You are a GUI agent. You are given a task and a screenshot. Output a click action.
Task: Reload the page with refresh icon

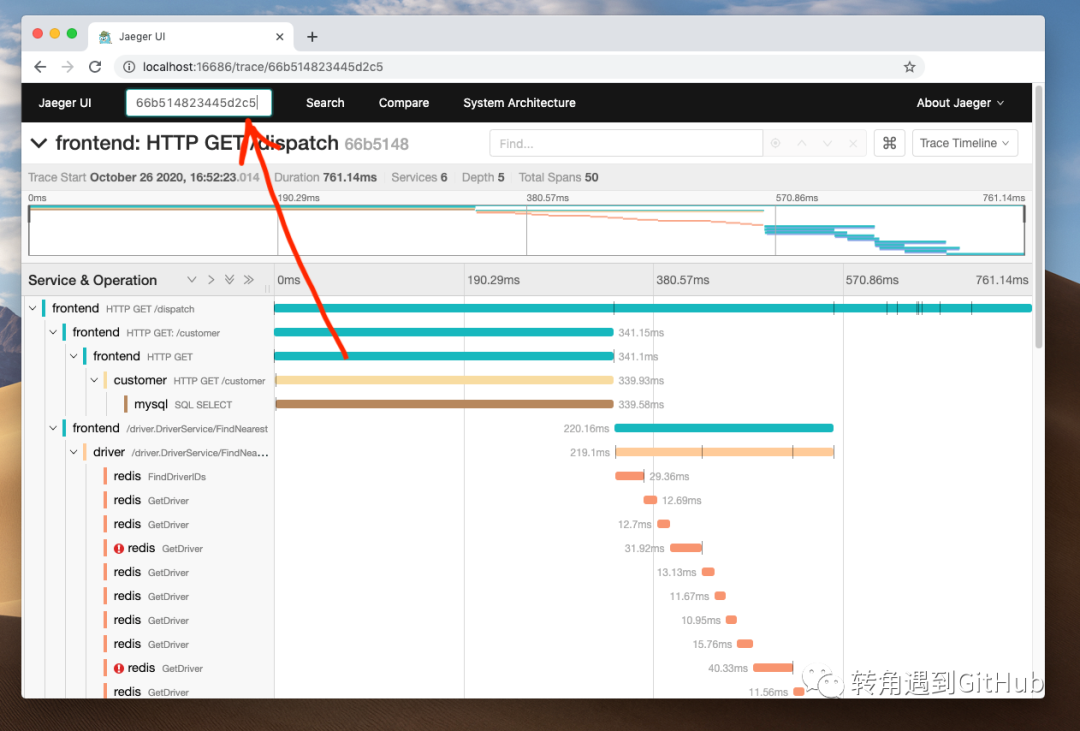click(x=95, y=67)
